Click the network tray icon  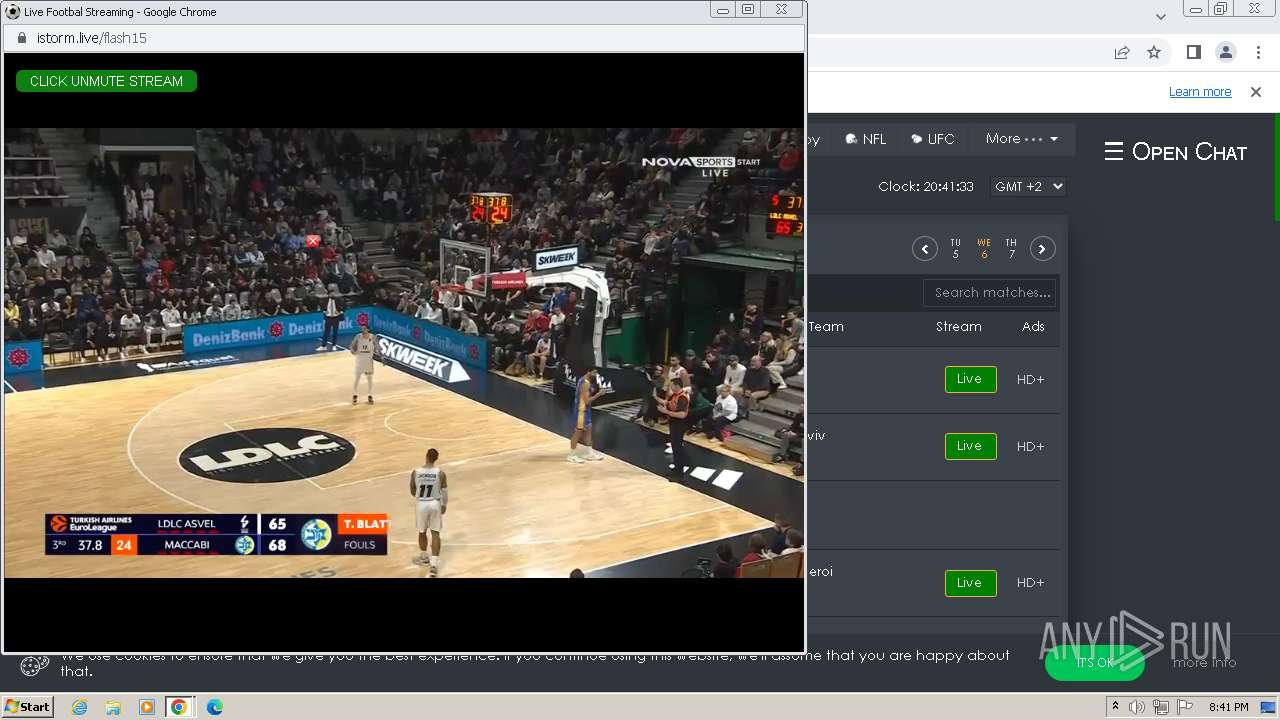[1161, 707]
